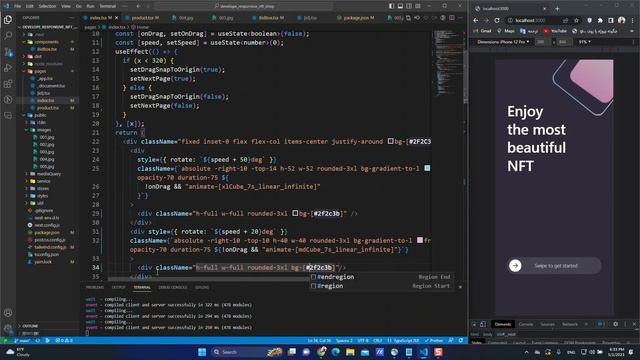
Task: Open the Search view in activity bar
Action: (x=8, y=36)
